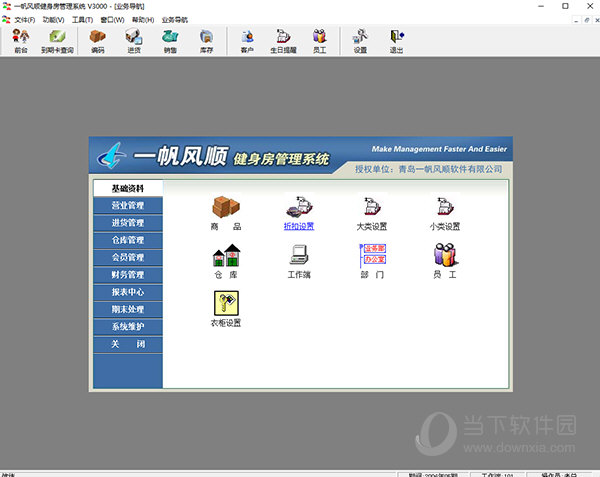
Task: Open the 文件(F) menu
Action: coord(24,20)
